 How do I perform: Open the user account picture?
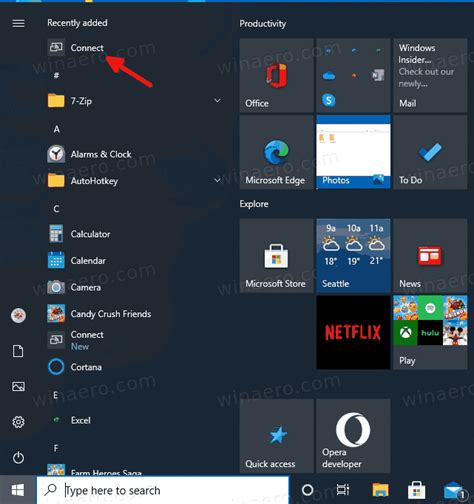pyautogui.click(x=18, y=315)
